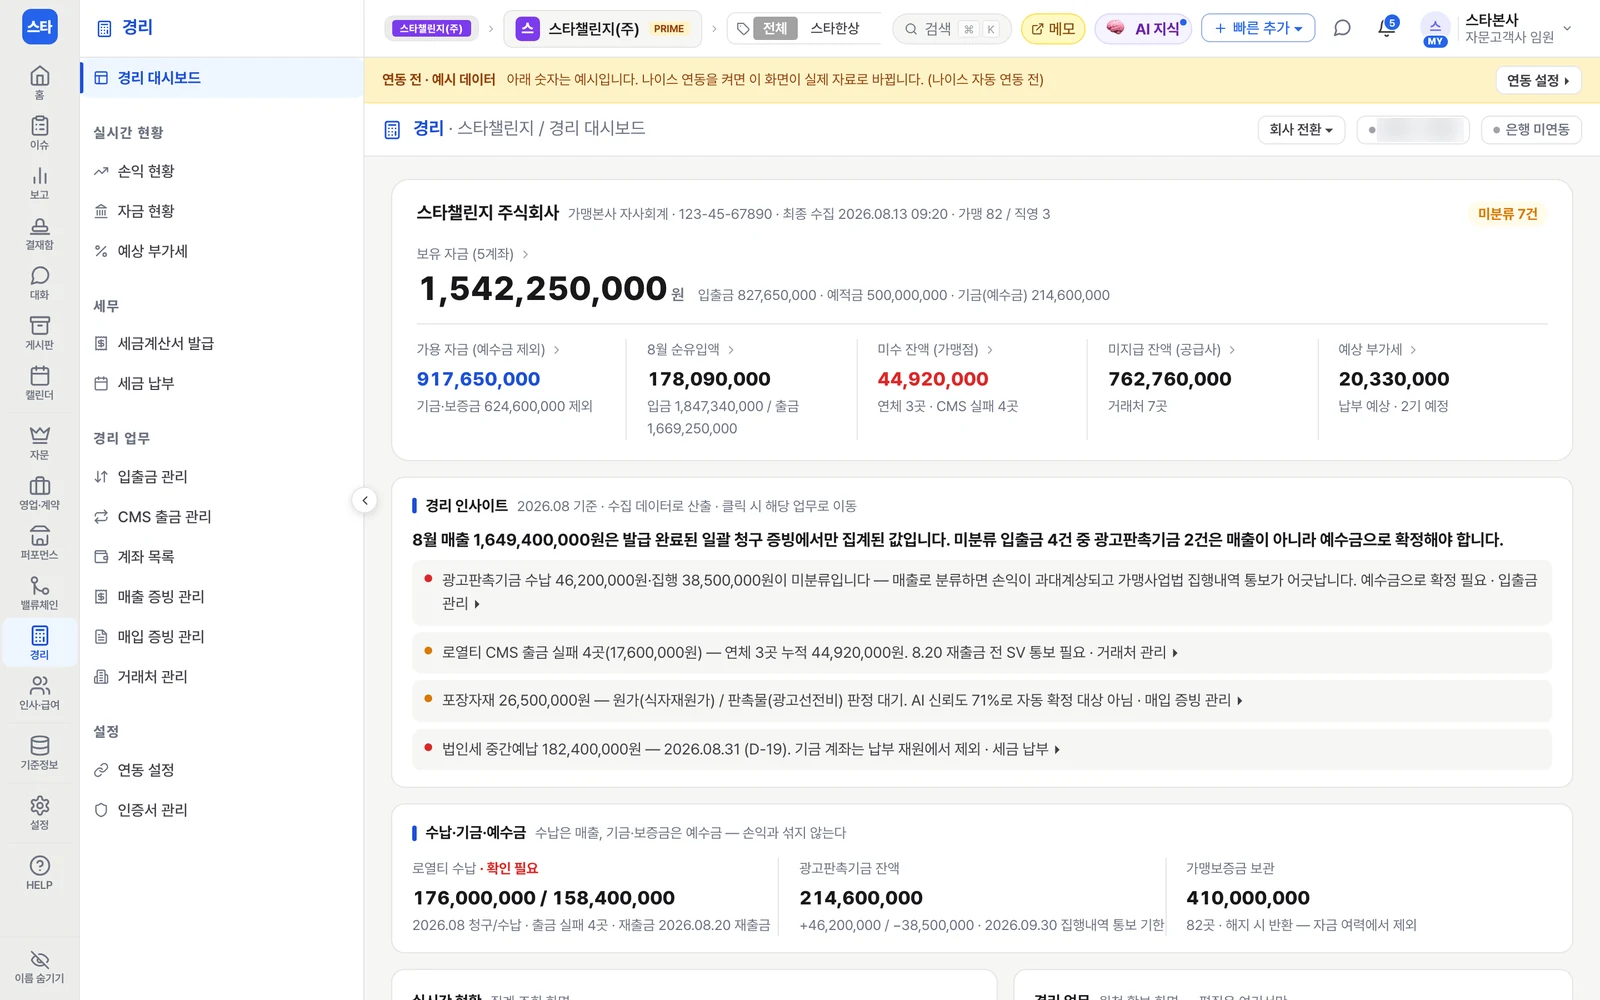Open the 스타챌린지(주) PRIME company chip
This screenshot has height=1000, width=1600.
(602, 29)
